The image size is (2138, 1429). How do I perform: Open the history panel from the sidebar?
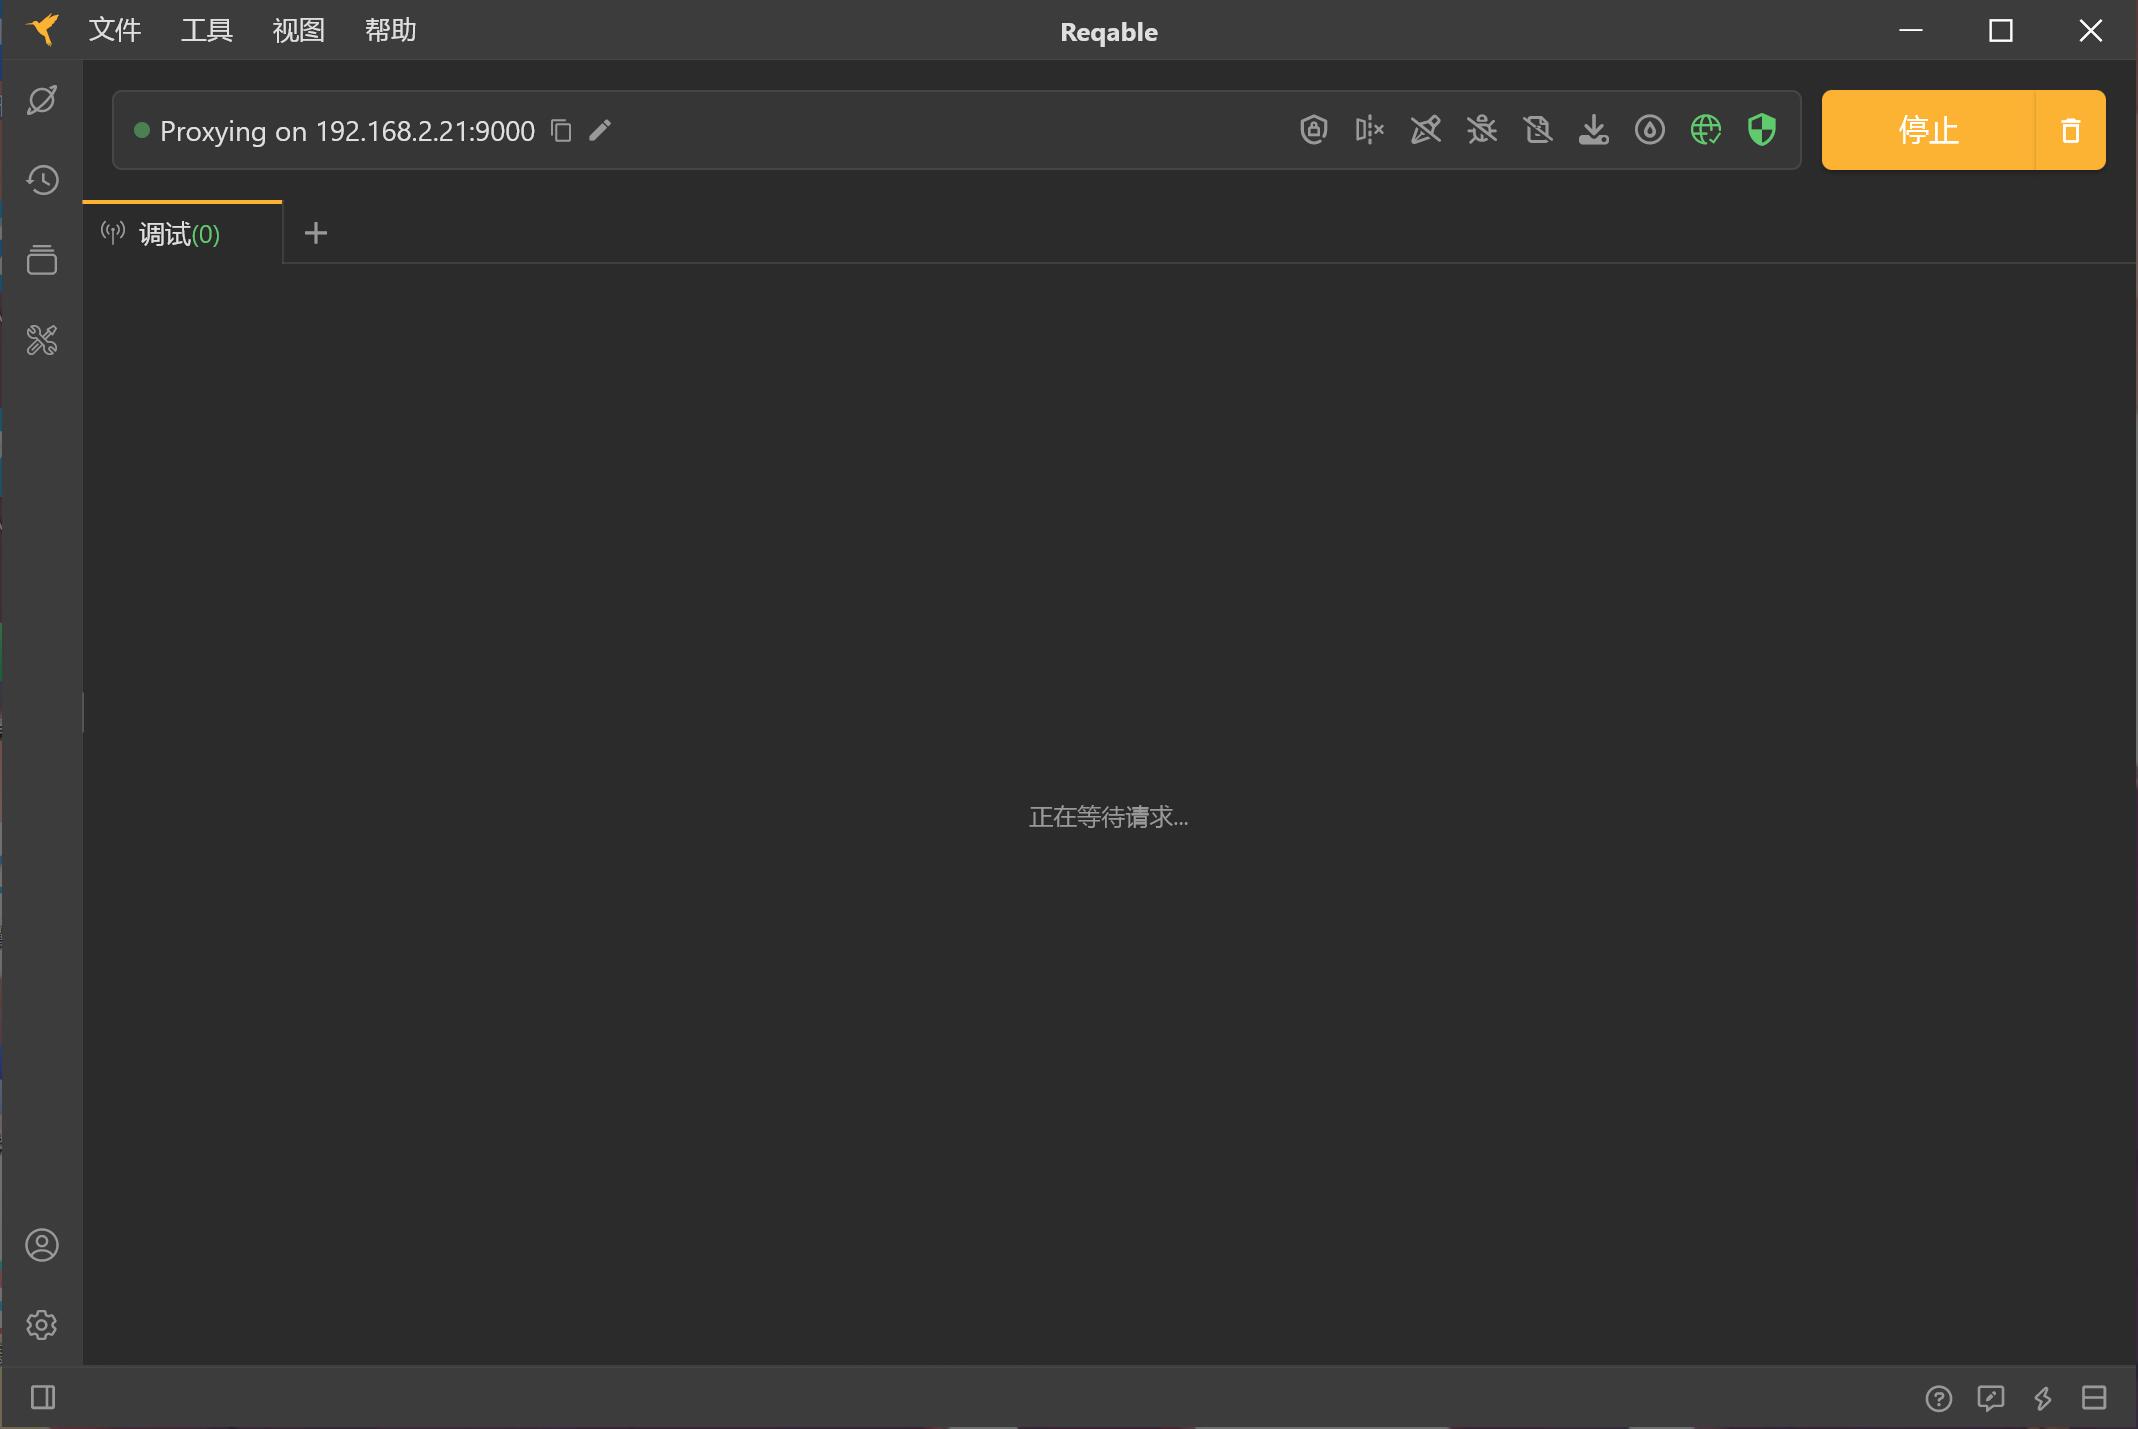41,181
